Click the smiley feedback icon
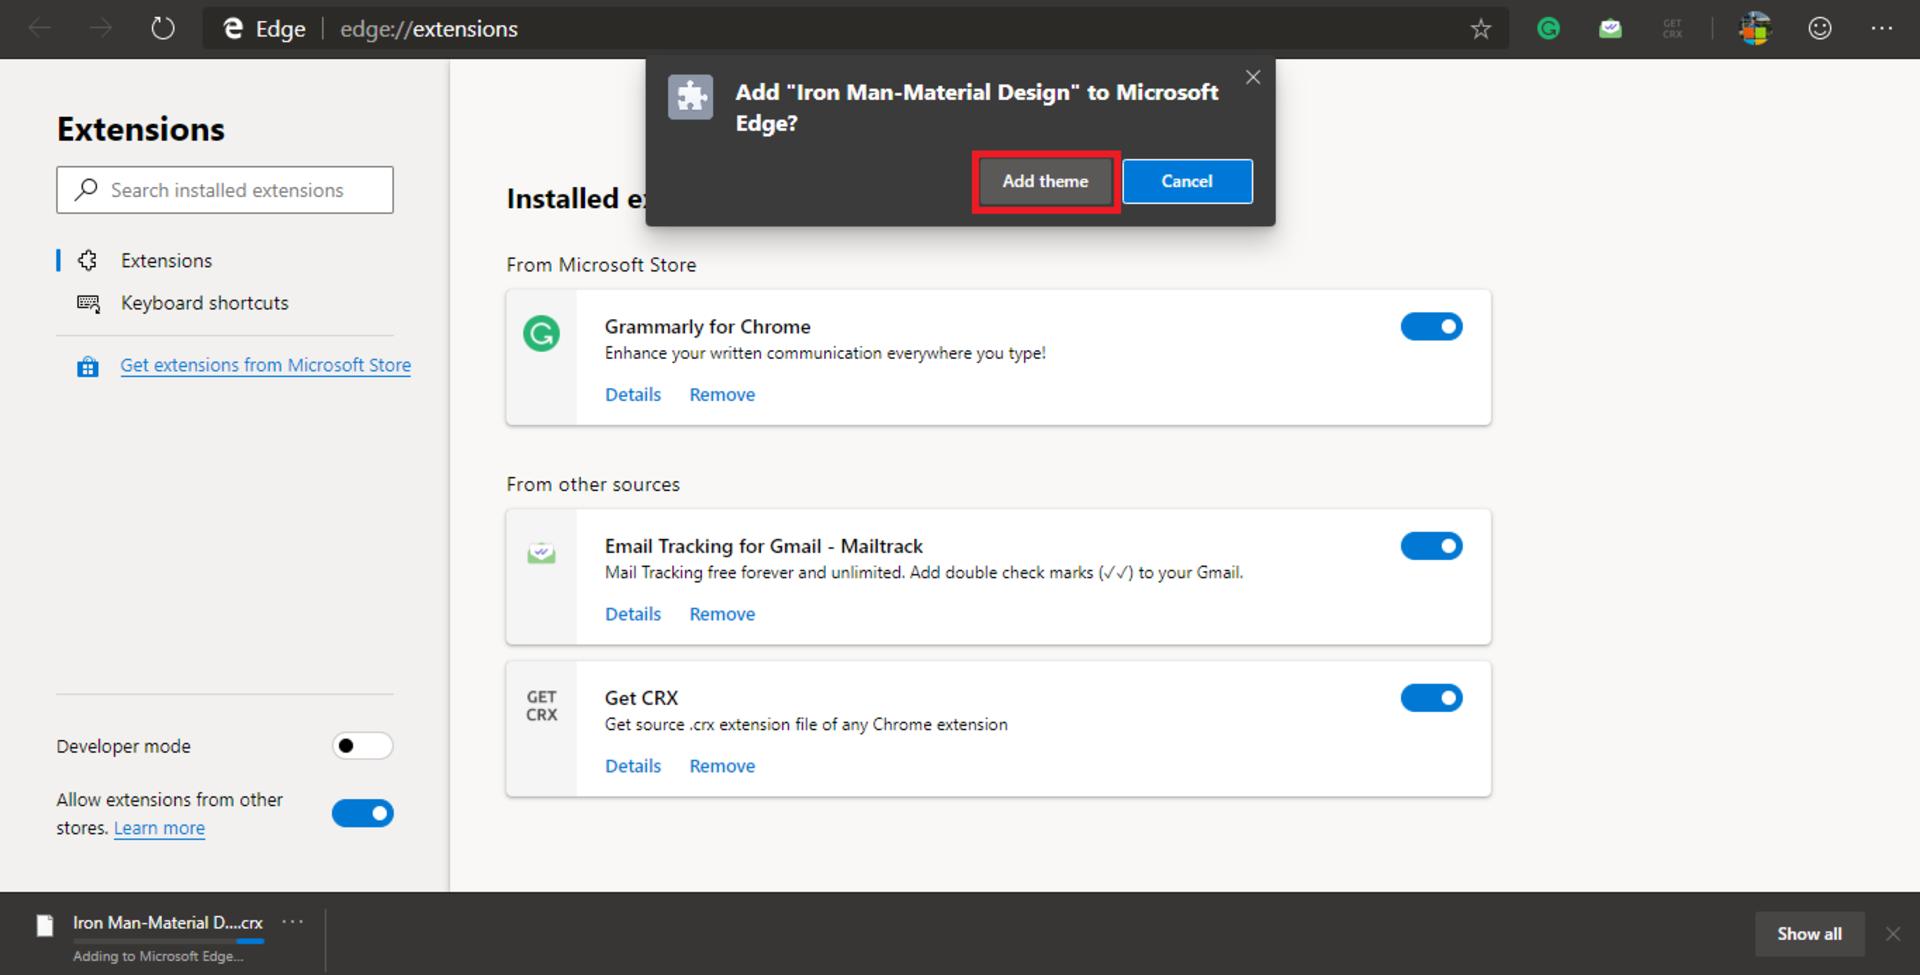 1820,29
